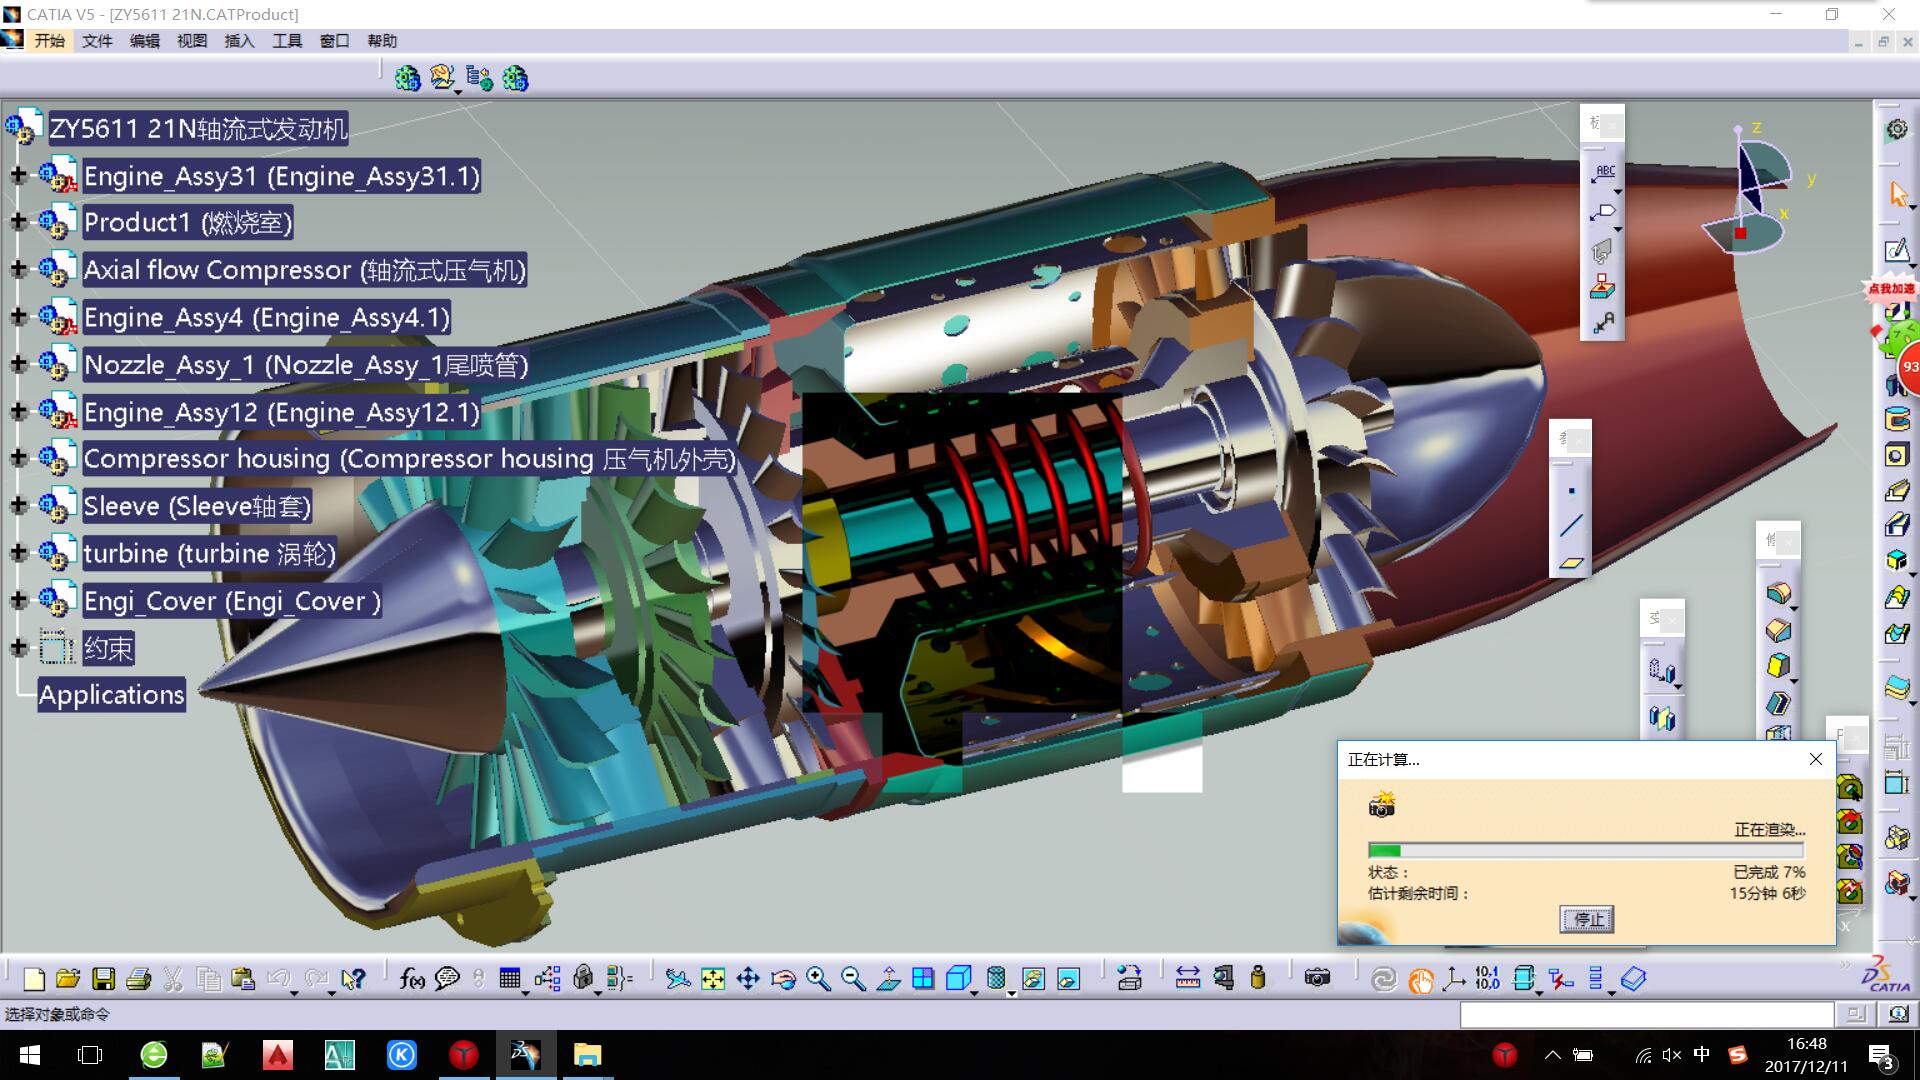Expand the Engine_Assy4 tree node
This screenshot has width=1920, height=1080.
[x=18, y=316]
